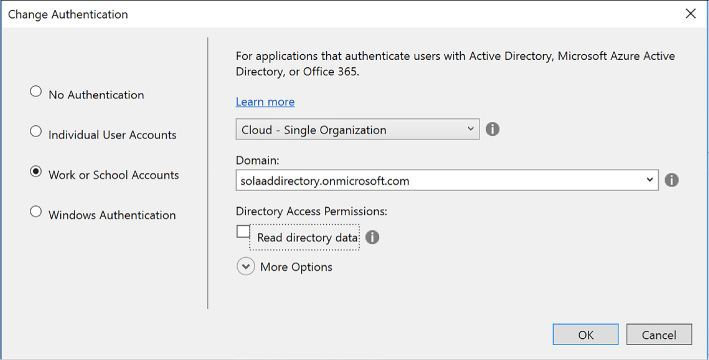Open the Learn more link
Viewport: 709px width, 360px height.
(x=265, y=102)
